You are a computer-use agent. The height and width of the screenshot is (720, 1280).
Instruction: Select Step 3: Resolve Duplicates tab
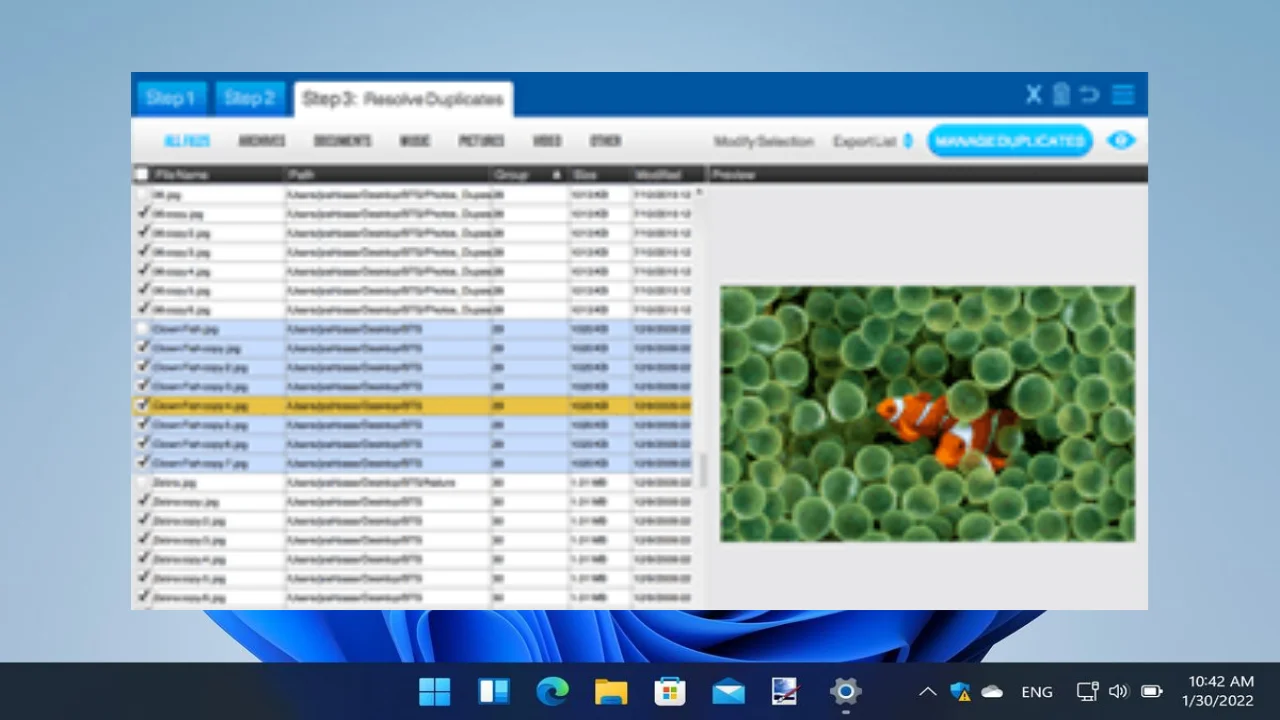point(403,99)
